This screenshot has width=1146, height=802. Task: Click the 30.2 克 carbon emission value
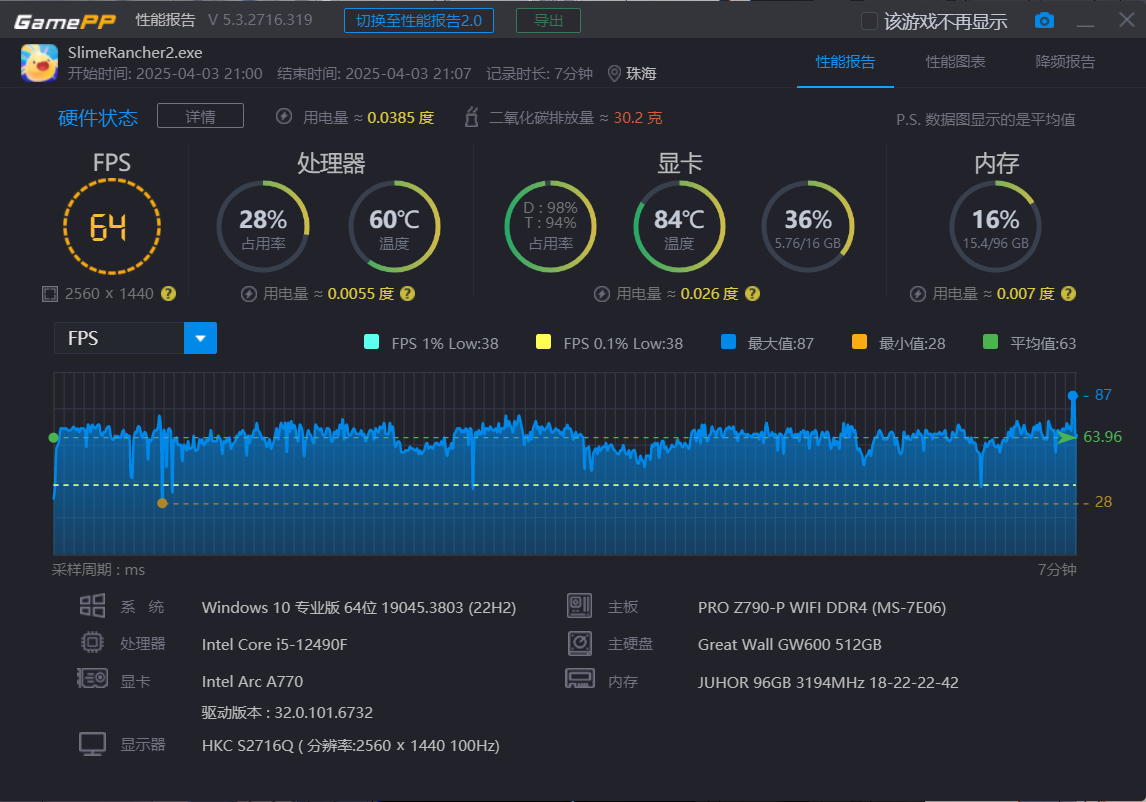(x=637, y=118)
